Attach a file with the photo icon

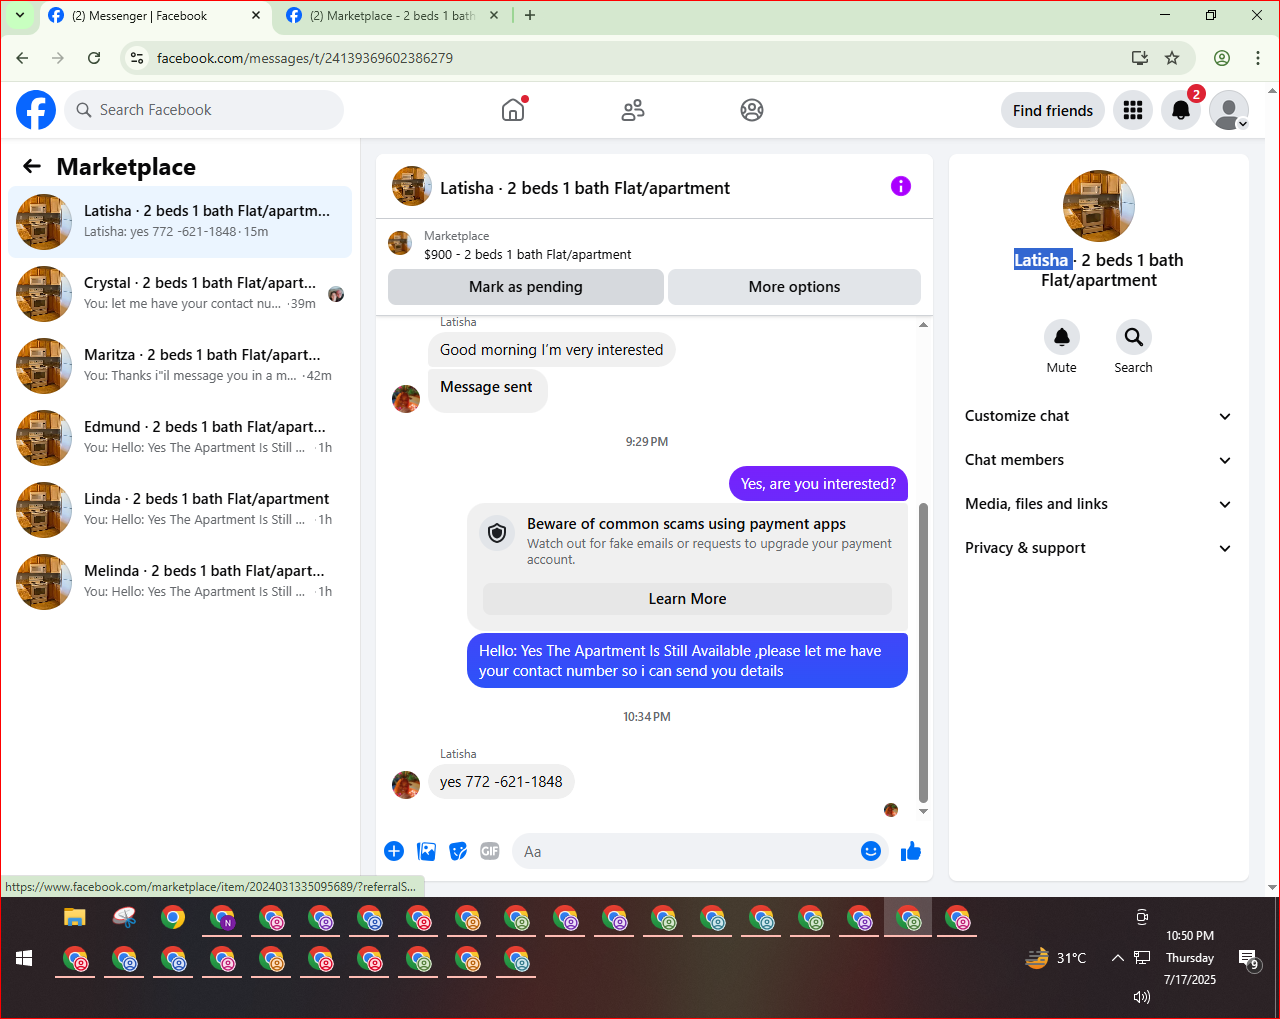pyautogui.click(x=427, y=851)
